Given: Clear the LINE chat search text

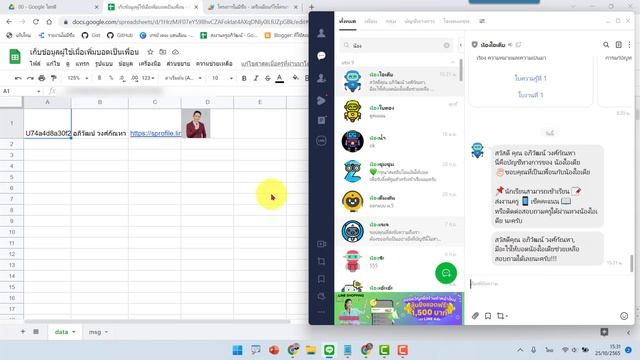Looking at the screenshot, I should point(447,45).
